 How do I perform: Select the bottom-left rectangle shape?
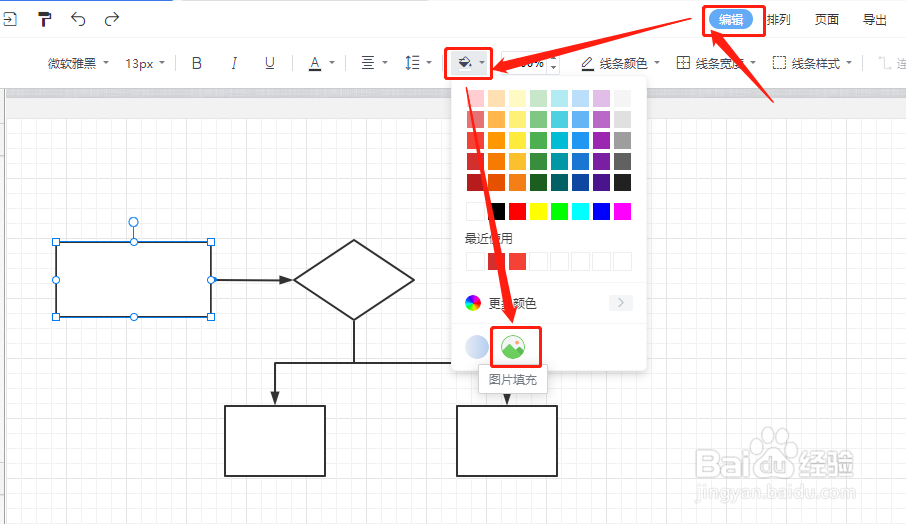[275, 441]
